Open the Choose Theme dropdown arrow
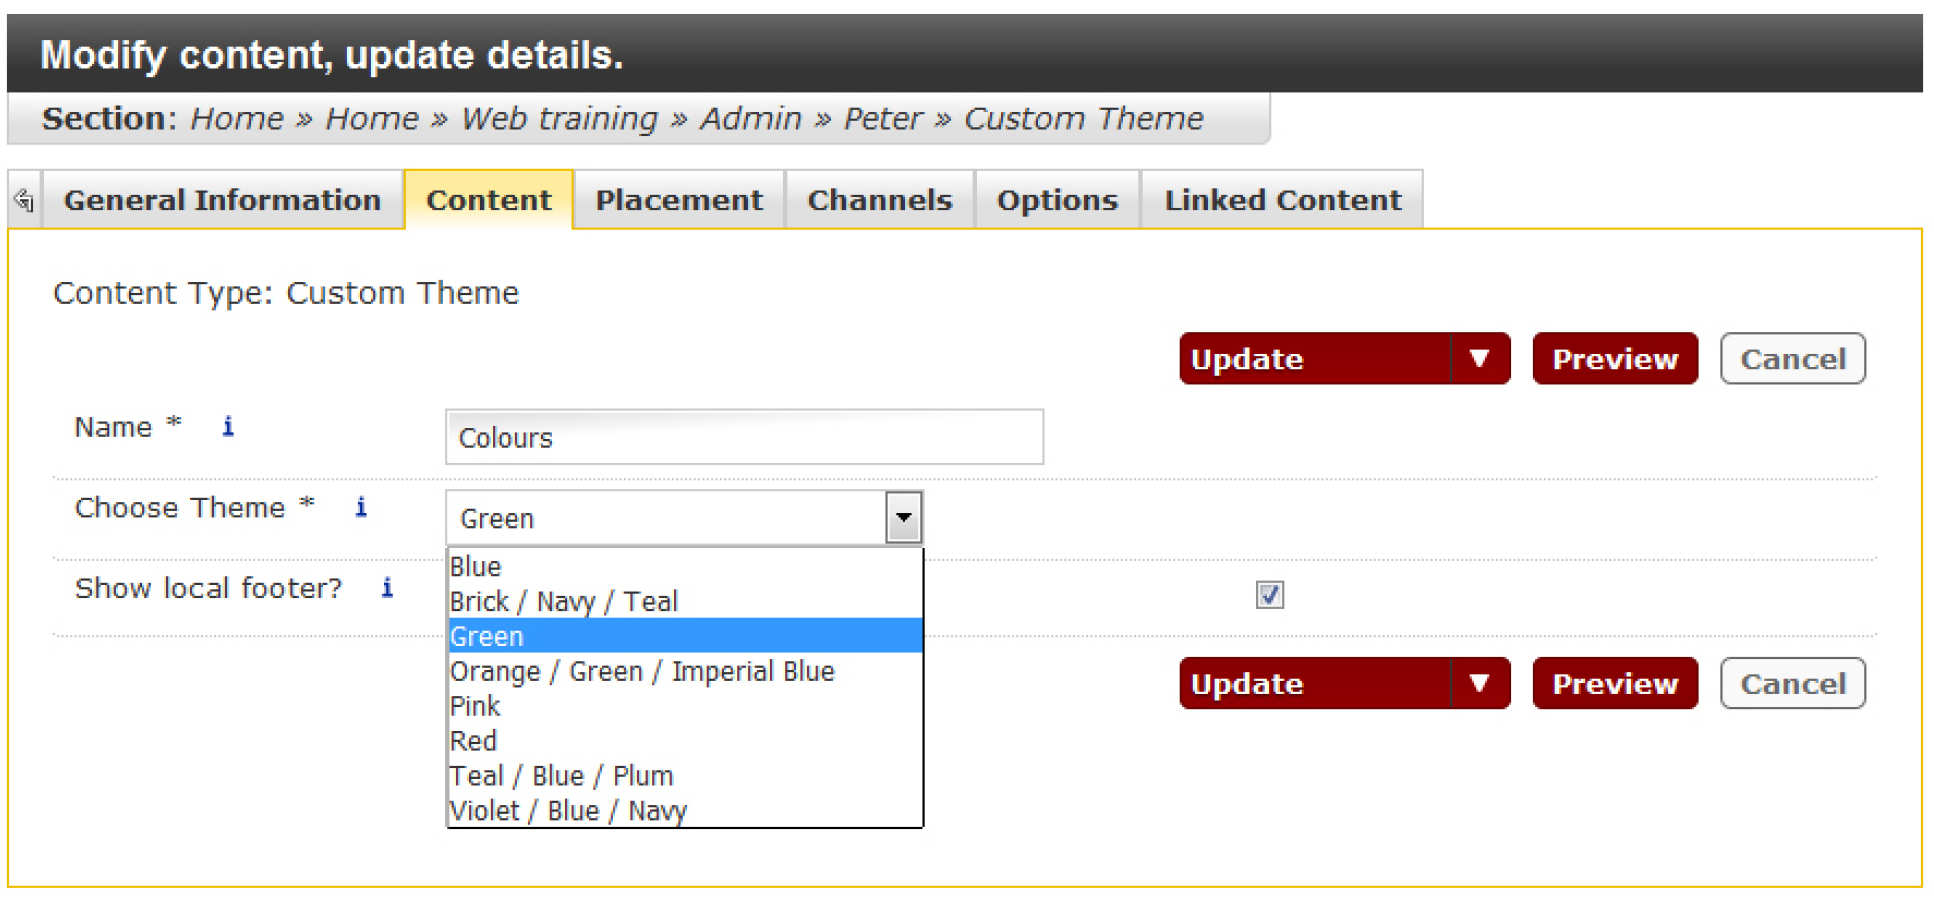1934x900 pixels. pos(903,518)
